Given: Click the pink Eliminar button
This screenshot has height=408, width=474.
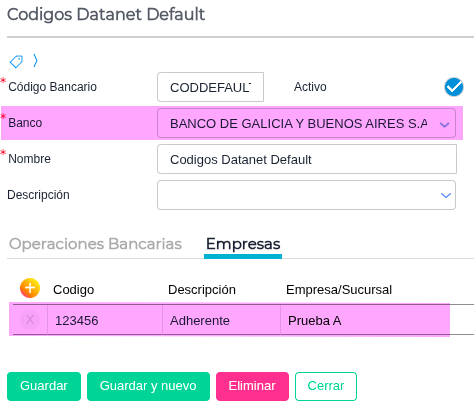Looking at the screenshot, I should (x=252, y=386).
